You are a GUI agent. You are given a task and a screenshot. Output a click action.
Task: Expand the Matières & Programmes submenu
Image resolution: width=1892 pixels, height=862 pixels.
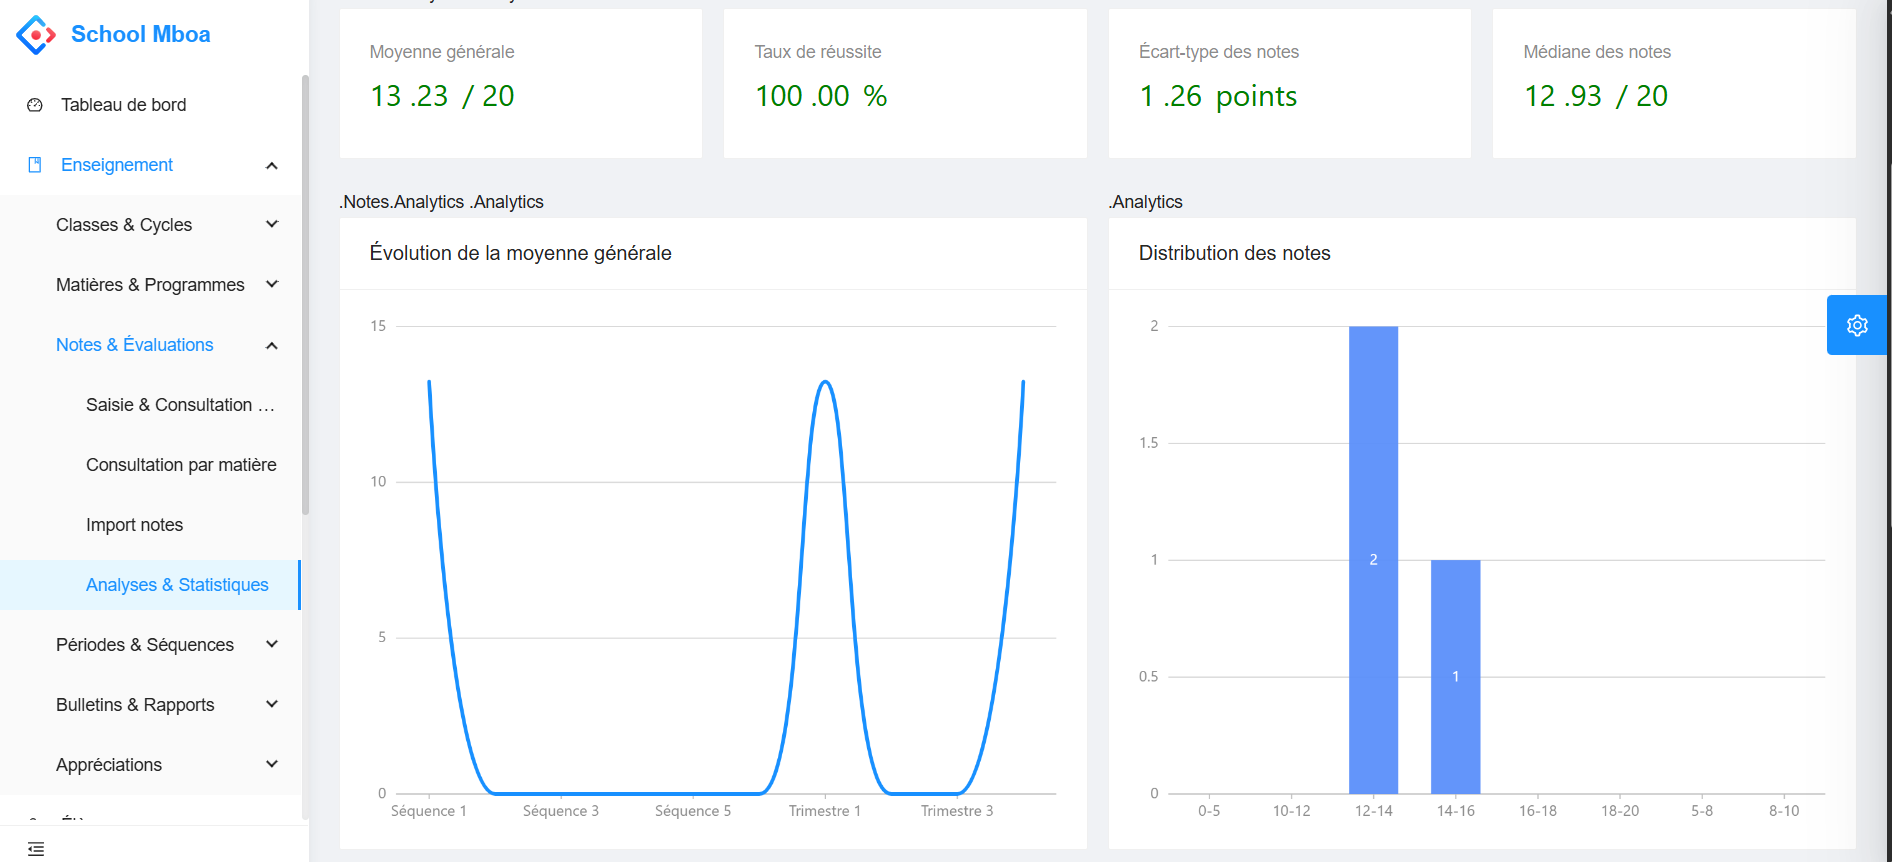pyautogui.click(x=271, y=285)
